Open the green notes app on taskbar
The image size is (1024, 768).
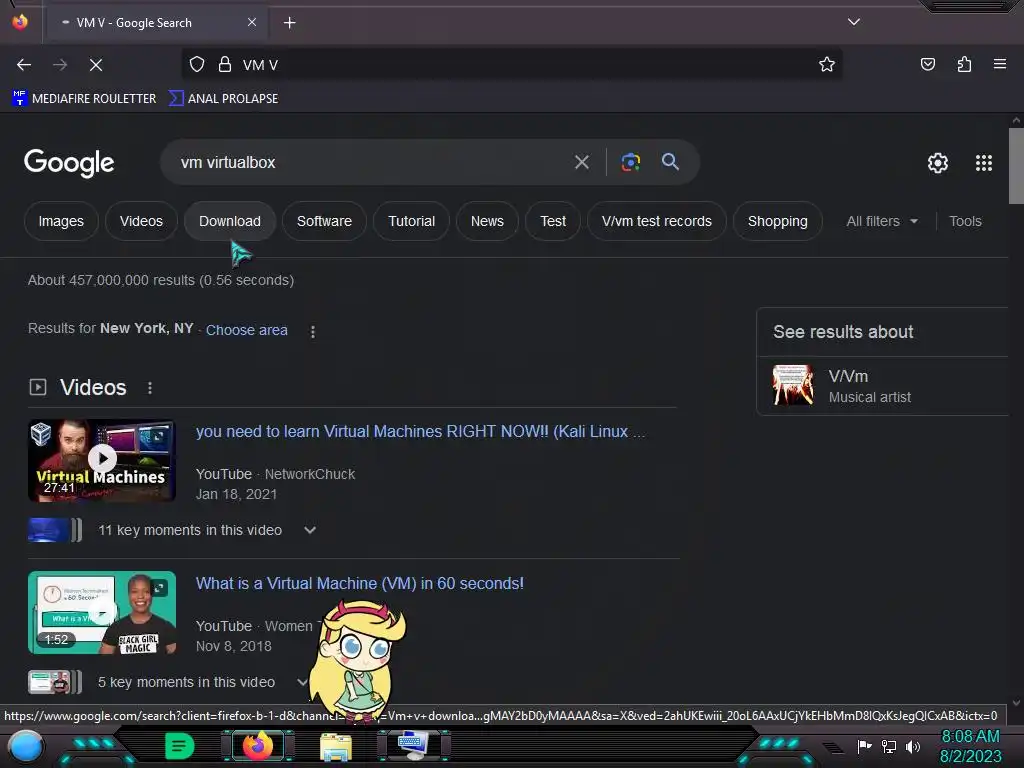point(180,746)
